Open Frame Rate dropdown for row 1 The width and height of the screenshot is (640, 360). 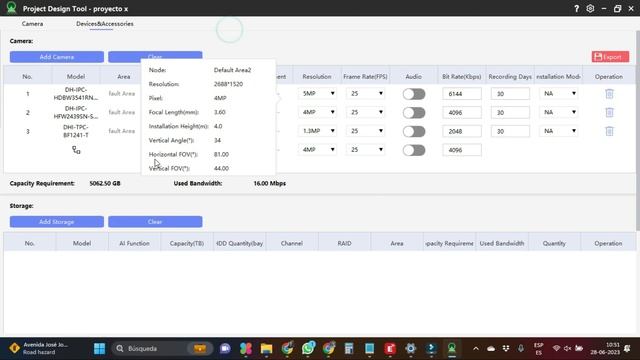pos(365,93)
